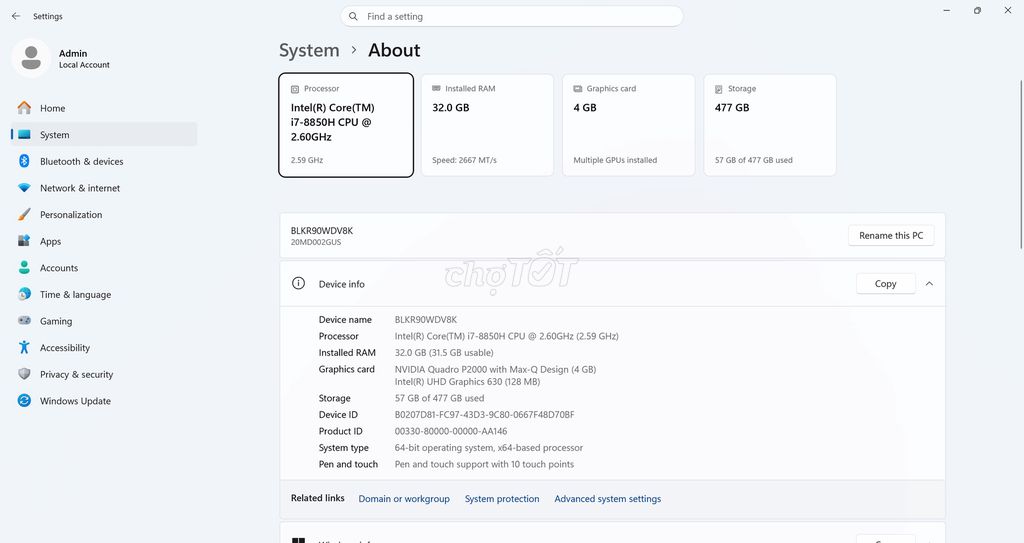Click the Accessibility figure icon
1024x543 pixels.
(x=24, y=347)
